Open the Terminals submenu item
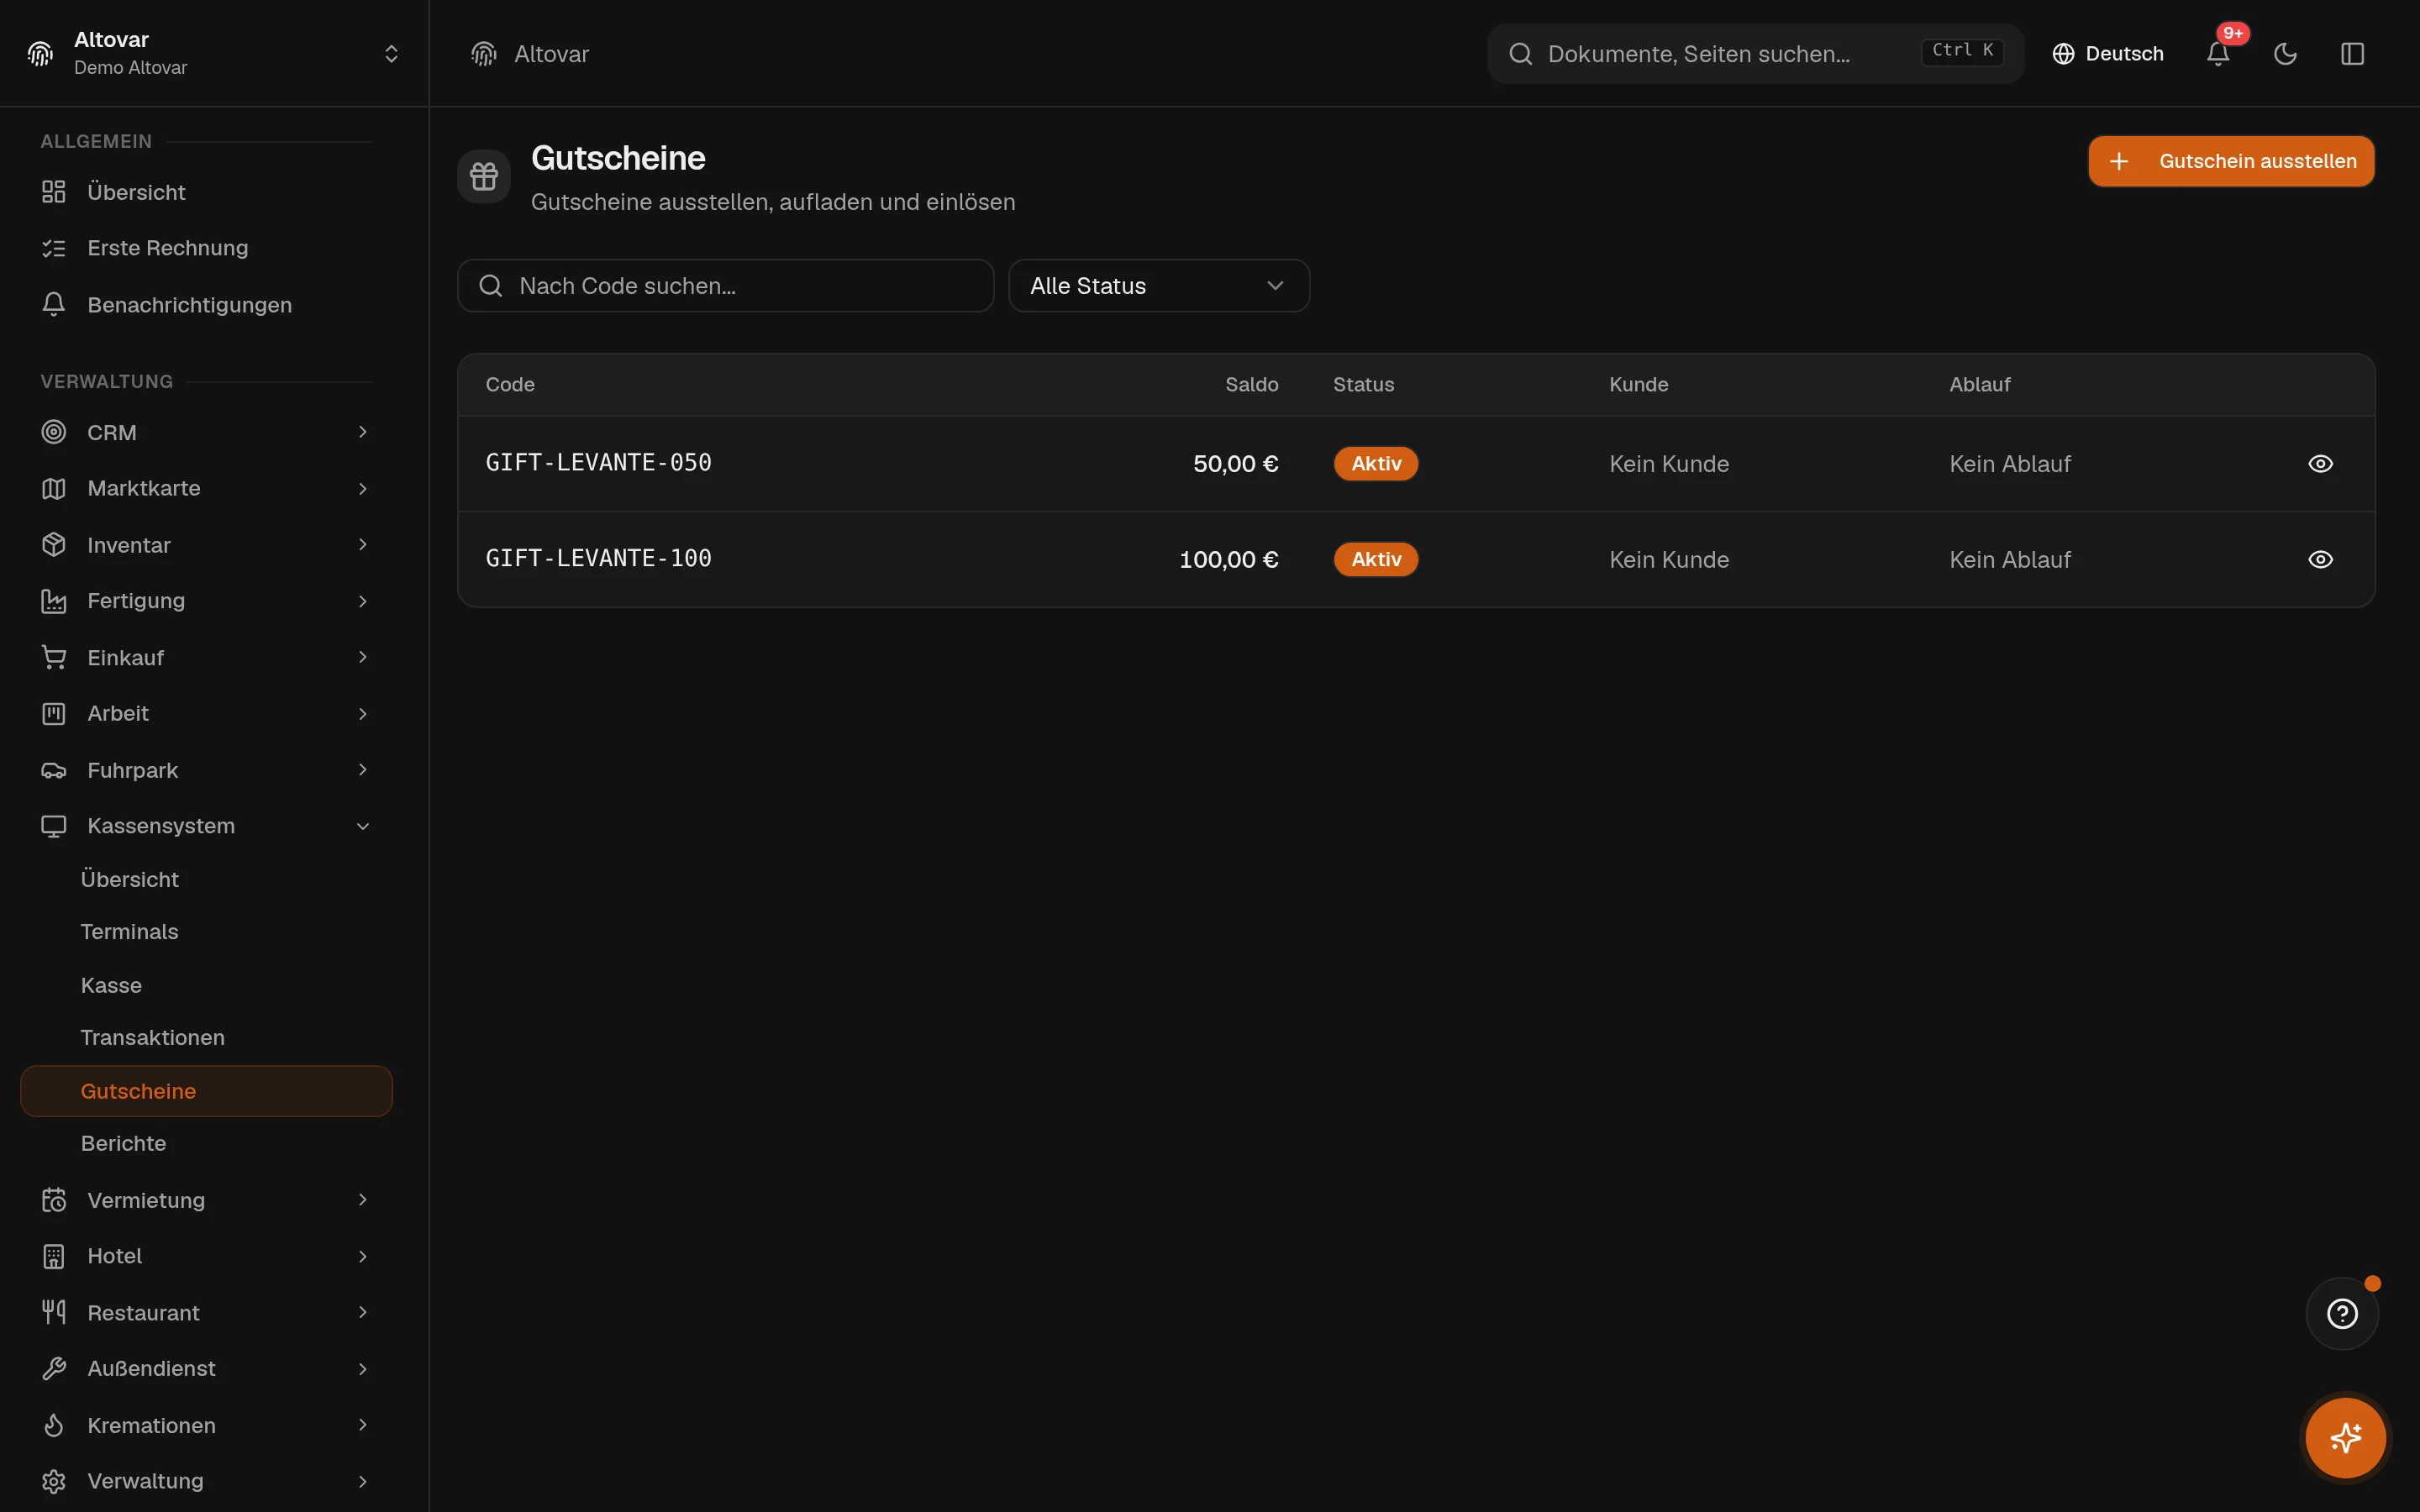The height and width of the screenshot is (1512, 2420). 206,932
